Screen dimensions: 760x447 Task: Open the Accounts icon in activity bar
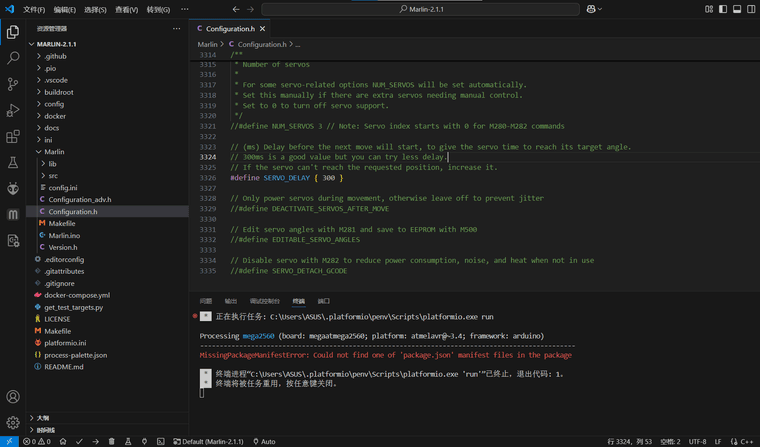pyautogui.click(x=13, y=397)
